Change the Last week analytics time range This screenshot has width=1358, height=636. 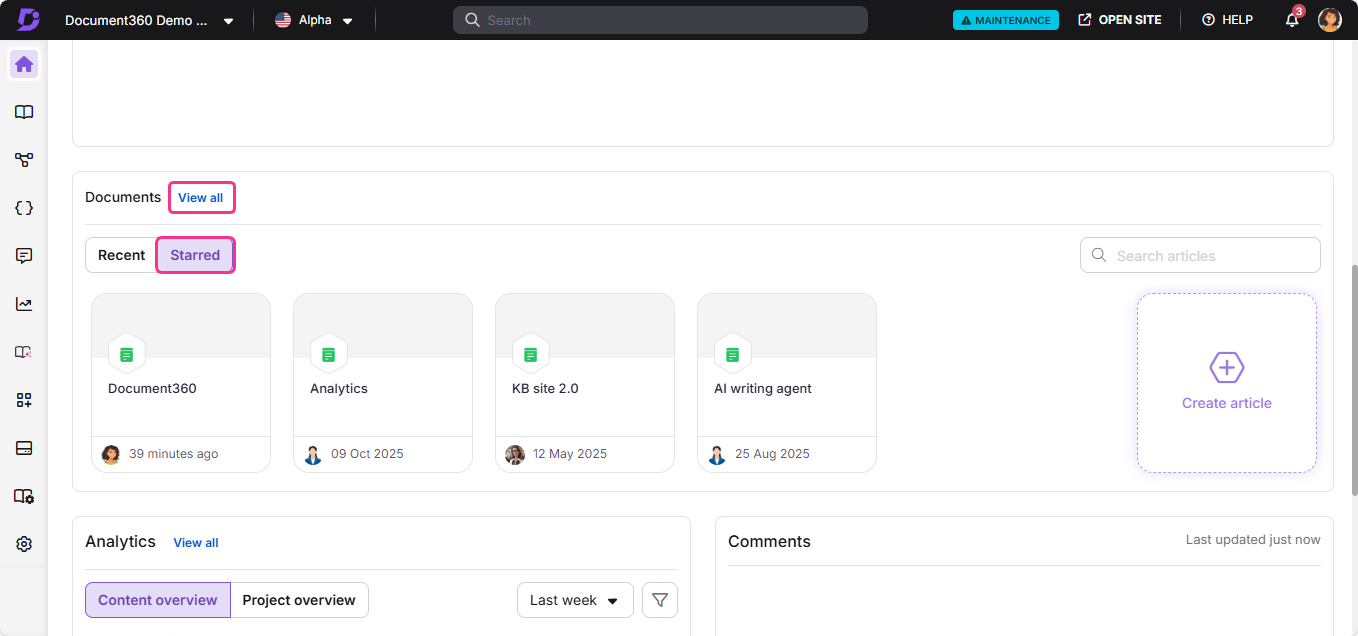point(575,600)
